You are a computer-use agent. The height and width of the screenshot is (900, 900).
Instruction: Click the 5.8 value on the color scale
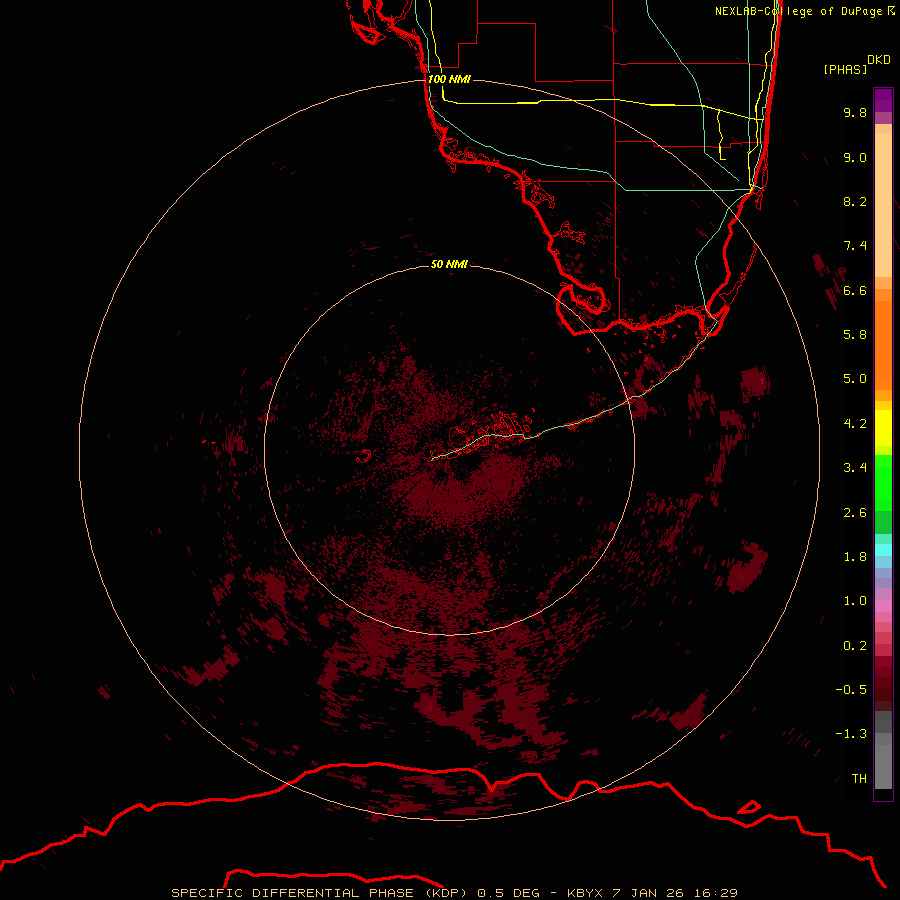pyautogui.click(x=855, y=335)
